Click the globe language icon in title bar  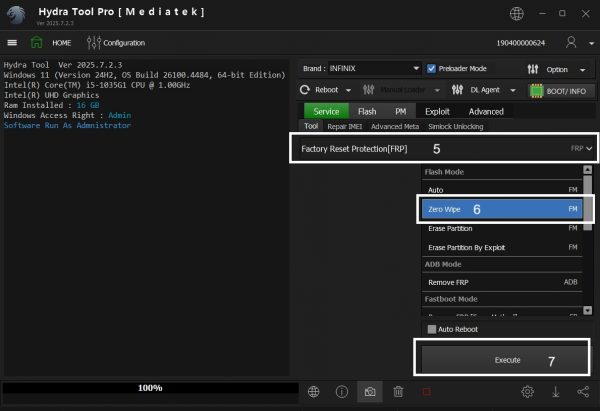[517, 14]
